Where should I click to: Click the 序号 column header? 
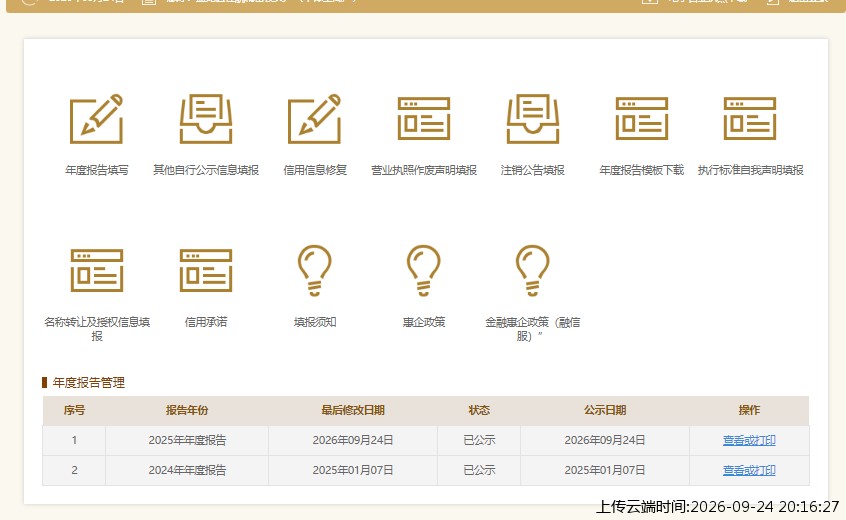74,410
